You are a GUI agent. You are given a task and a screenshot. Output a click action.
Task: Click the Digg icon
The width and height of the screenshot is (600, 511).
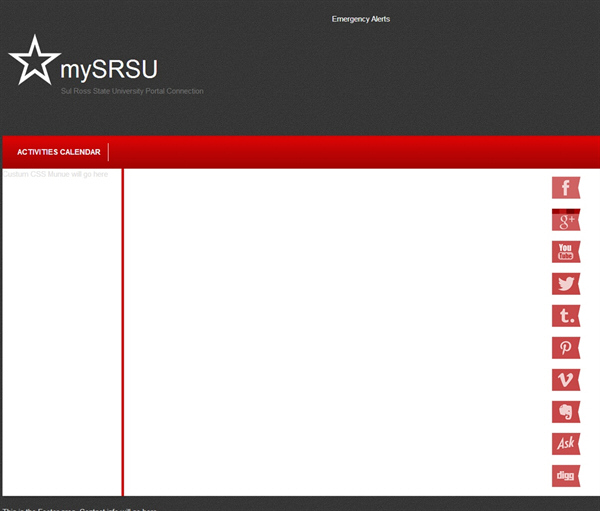(565, 476)
